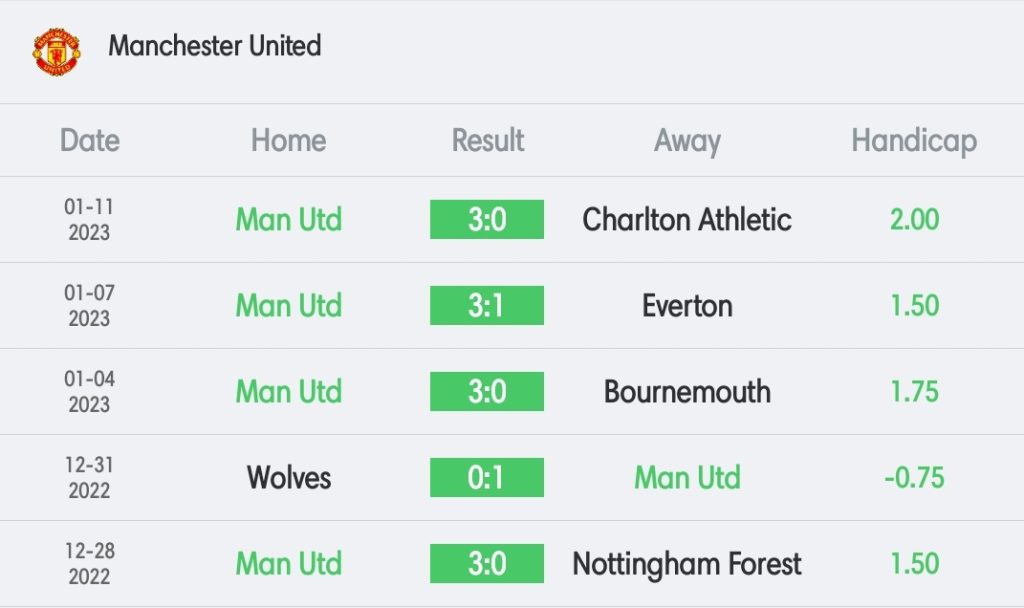Click the Charlton Athletic team name

click(687, 219)
